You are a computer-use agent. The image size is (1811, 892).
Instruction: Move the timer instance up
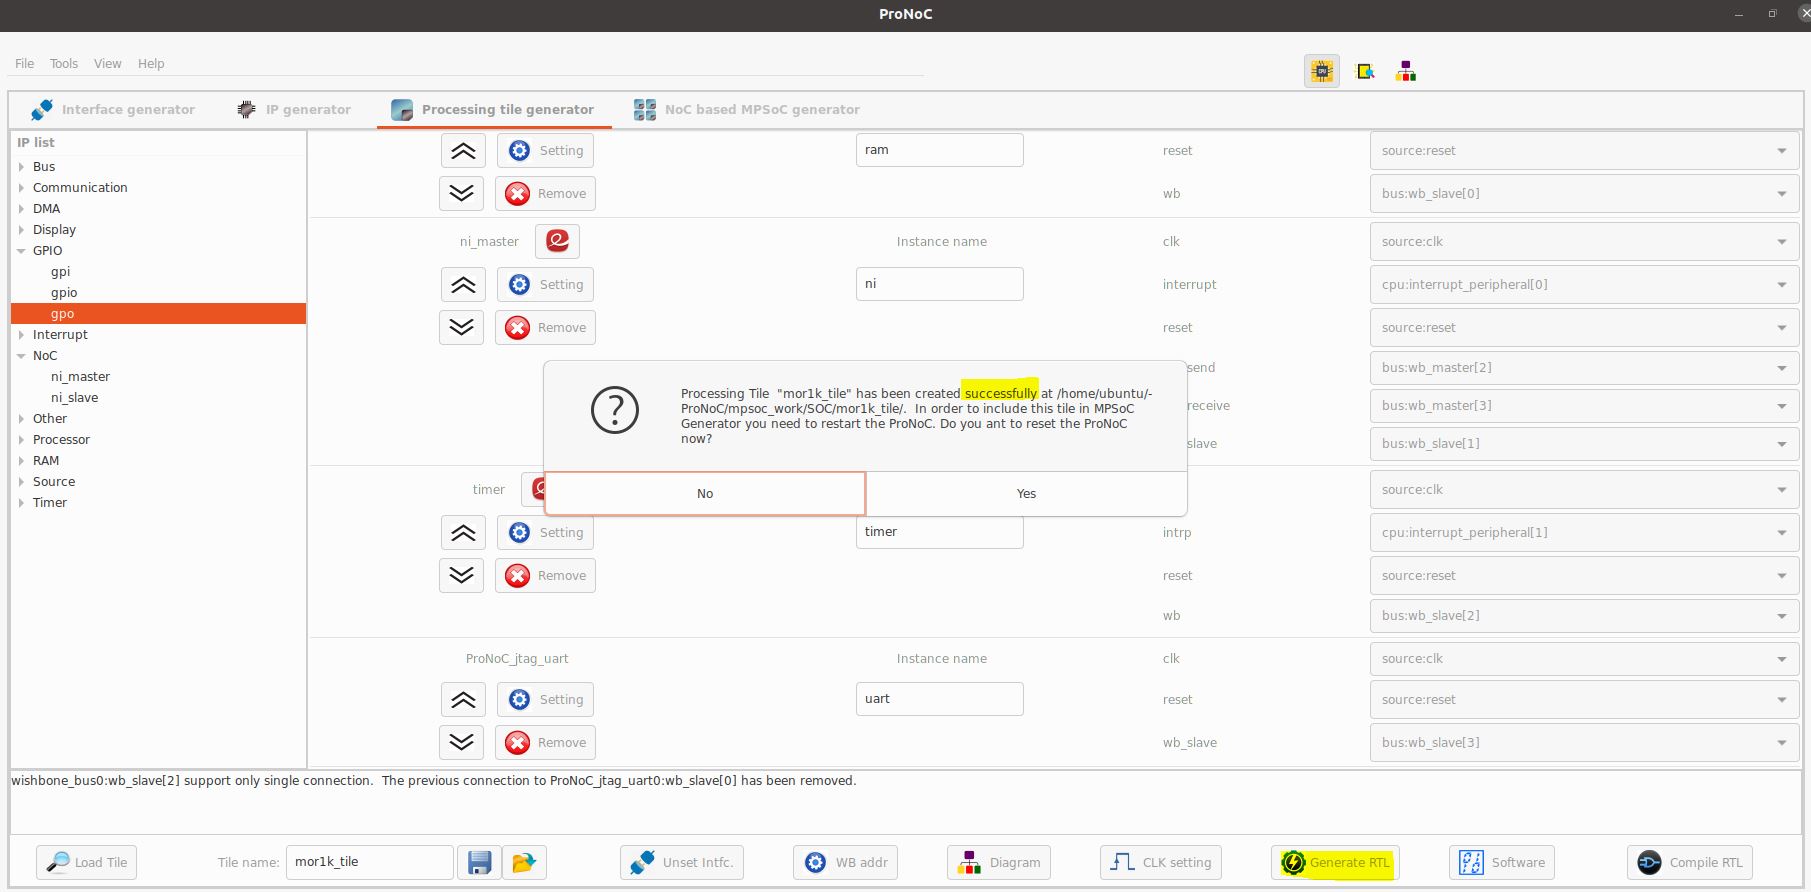[x=462, y=533]
